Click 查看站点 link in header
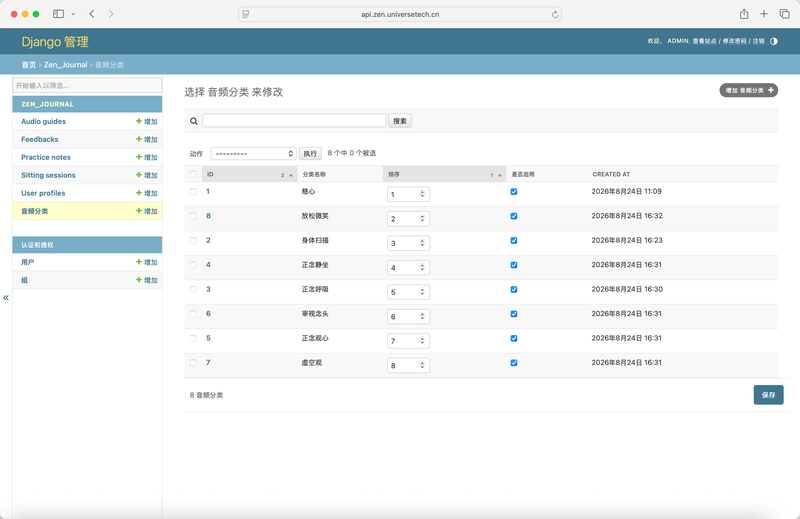 704,41
